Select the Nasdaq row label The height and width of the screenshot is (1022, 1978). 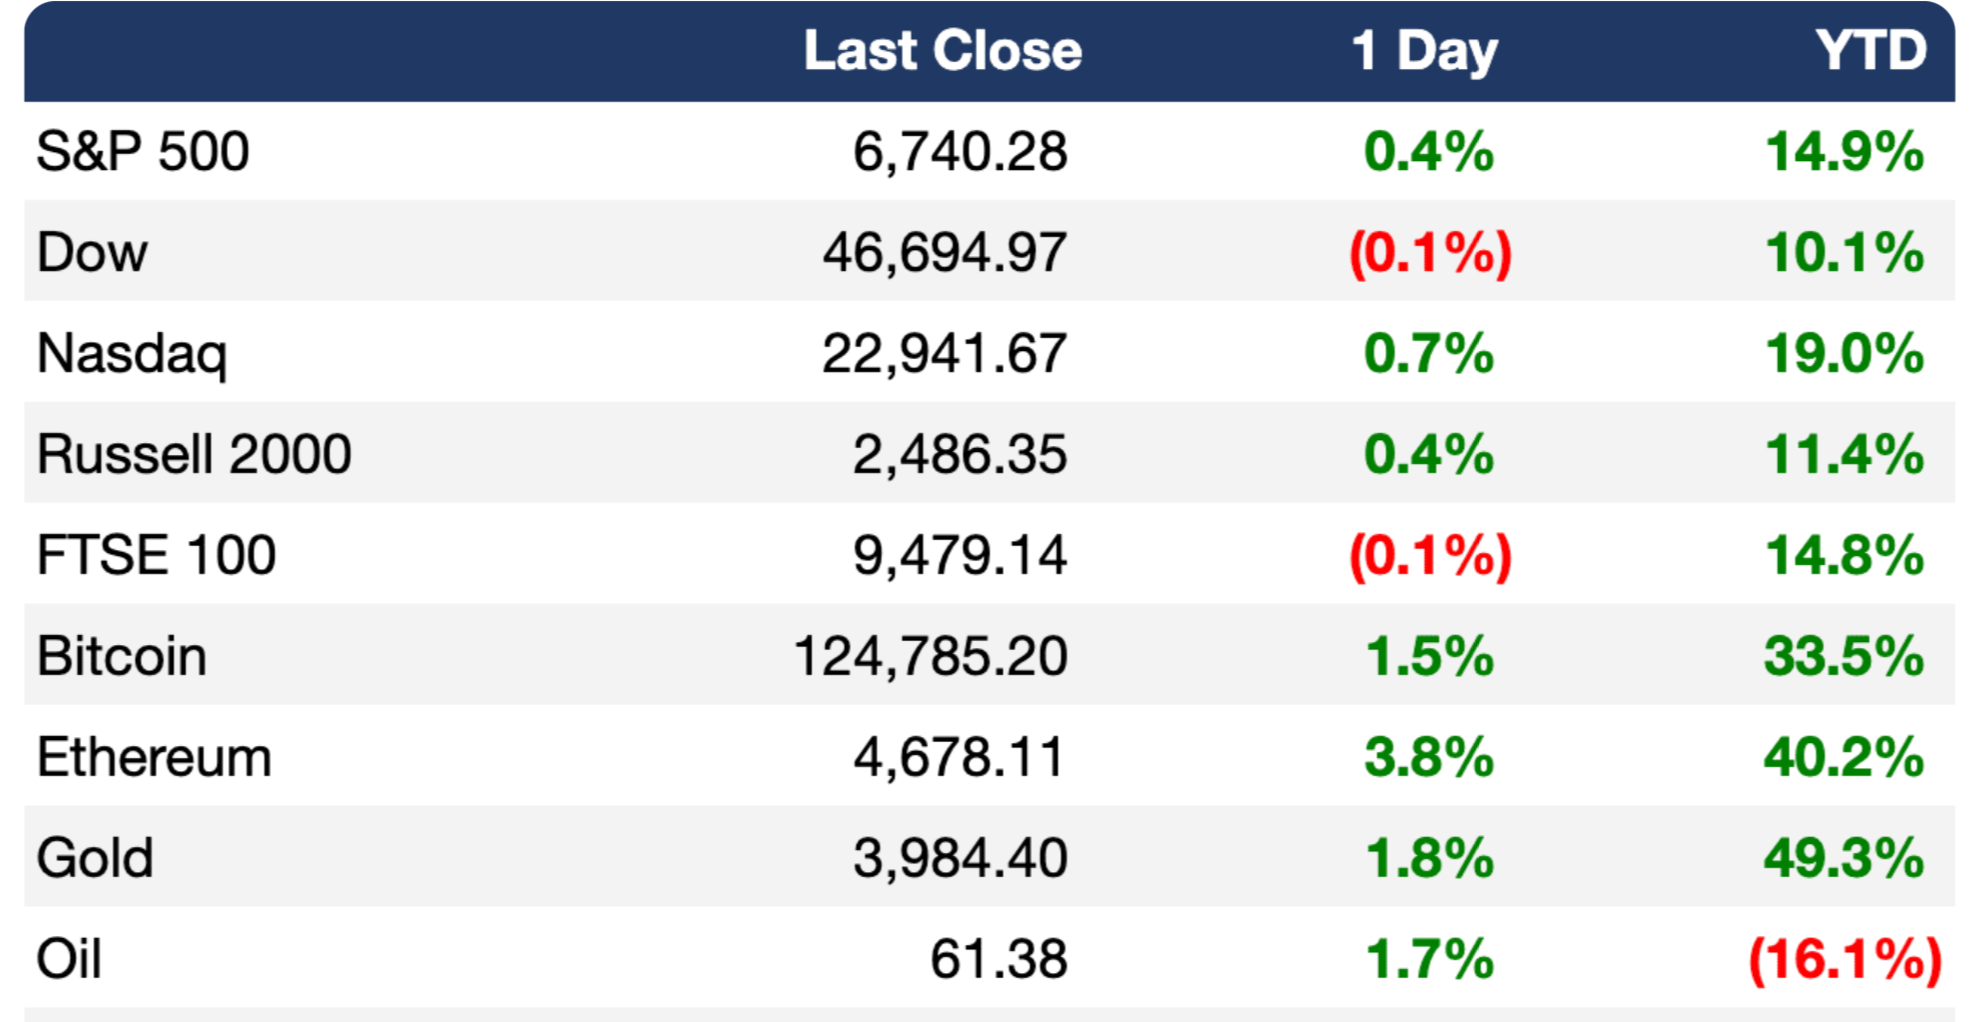click(x=132, y=354)
